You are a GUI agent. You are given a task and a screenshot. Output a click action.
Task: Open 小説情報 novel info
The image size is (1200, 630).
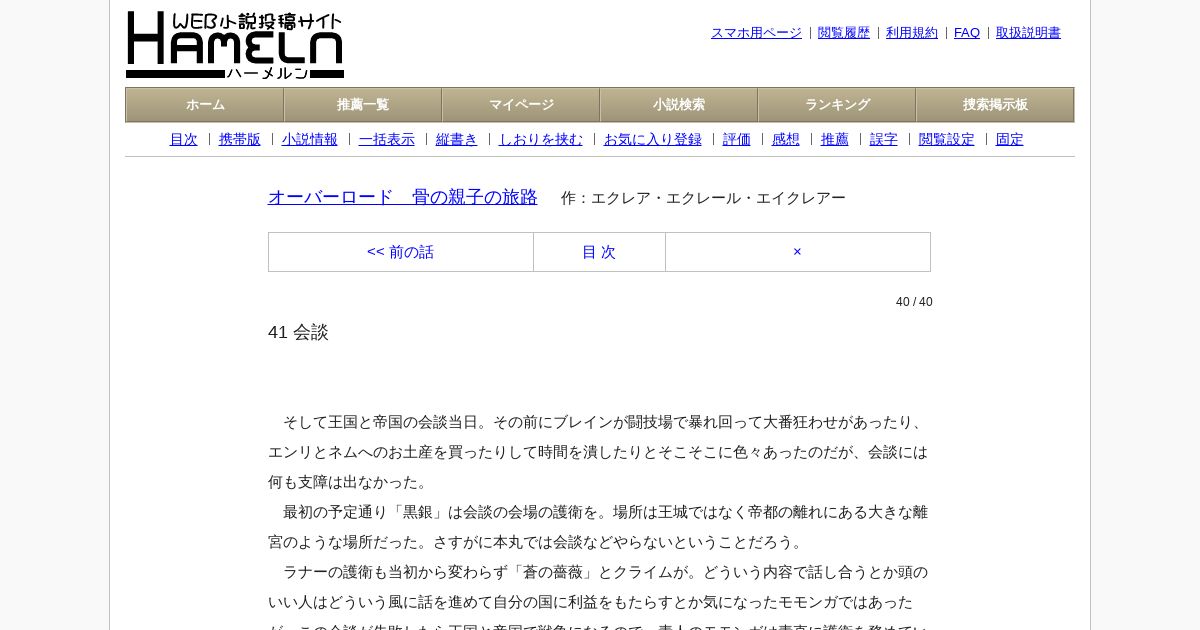(310, 140)
